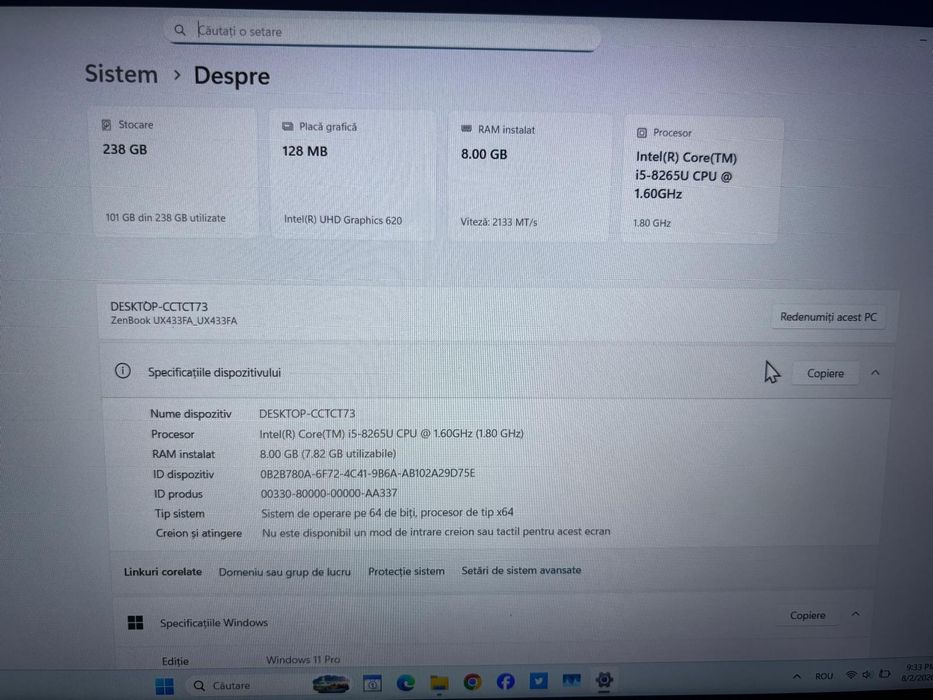Open volume control in system tray

click(867, 674)
